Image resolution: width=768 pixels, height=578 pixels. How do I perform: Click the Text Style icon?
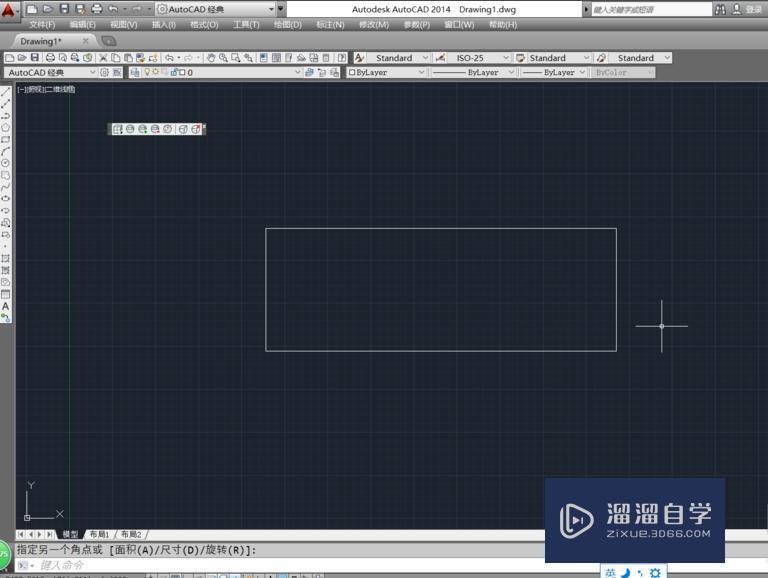(359, 58)
